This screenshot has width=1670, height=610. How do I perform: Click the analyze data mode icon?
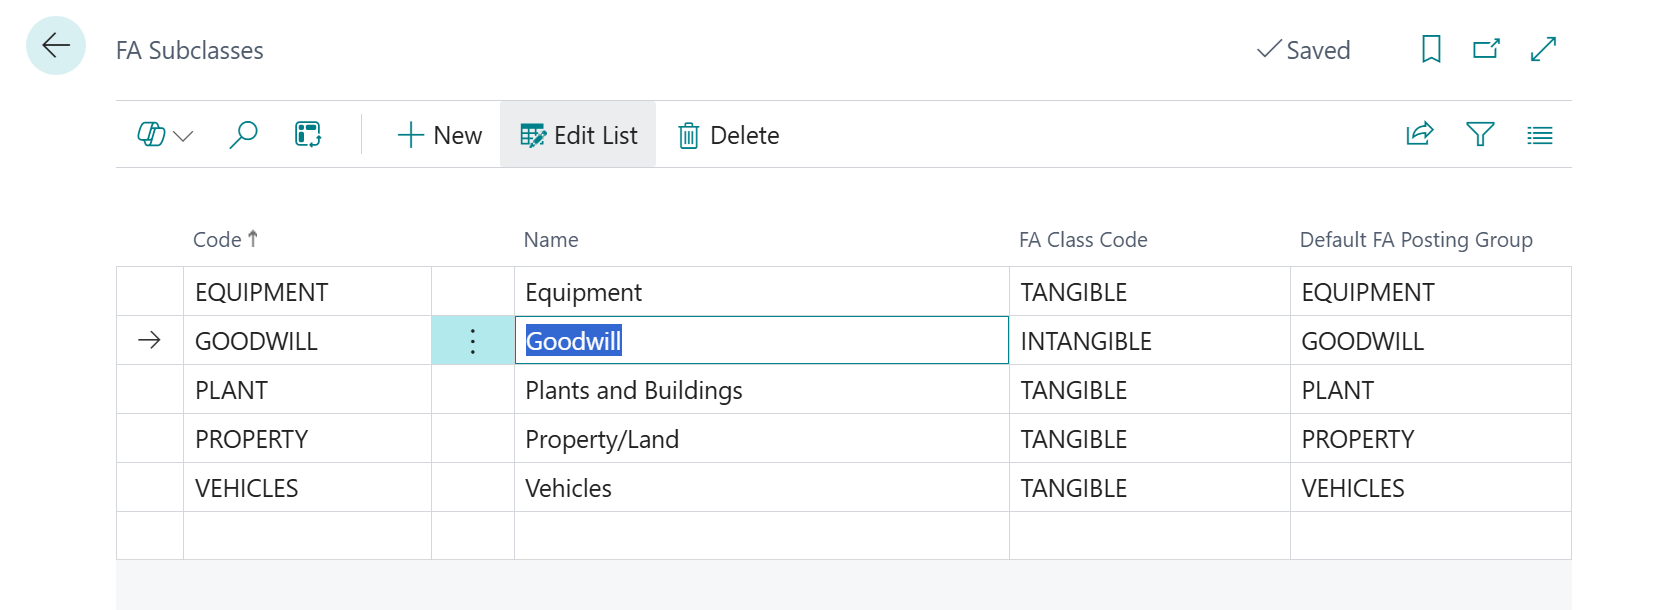tap(308, 135)
